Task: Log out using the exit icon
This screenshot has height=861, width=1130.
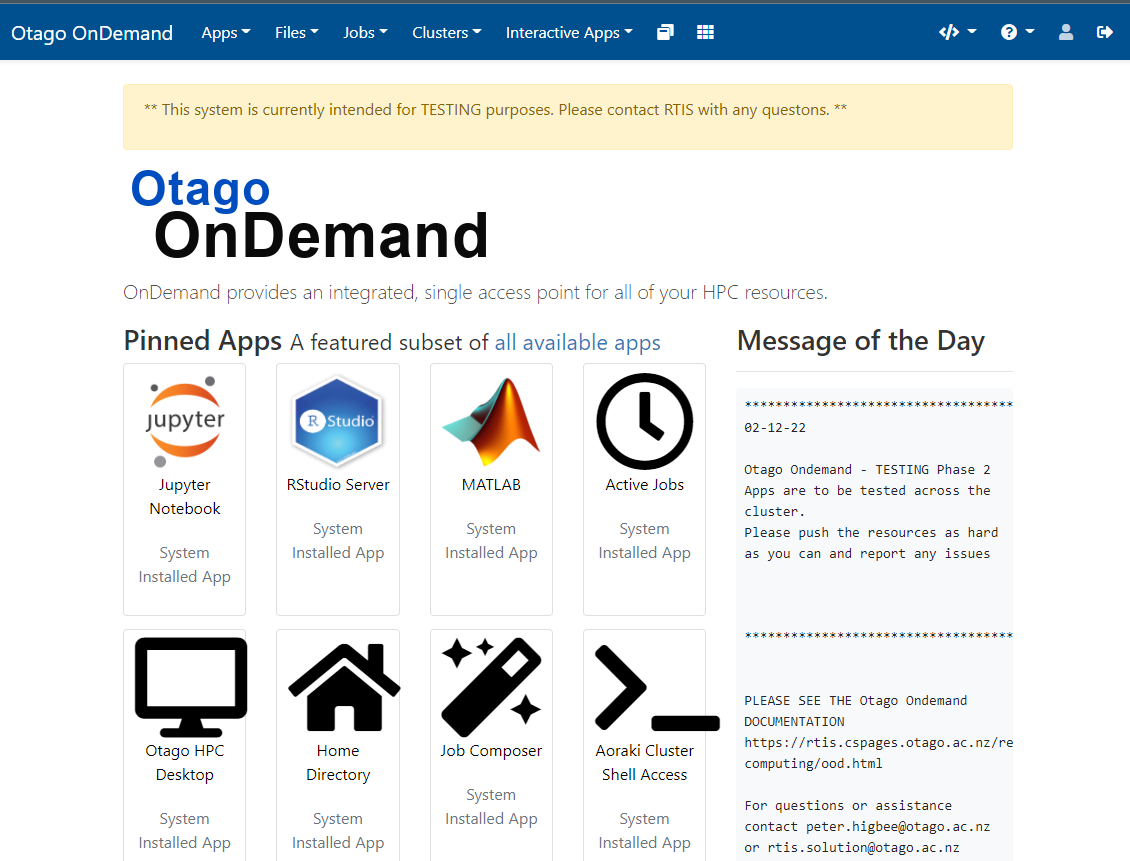Action: [1104, 31]
